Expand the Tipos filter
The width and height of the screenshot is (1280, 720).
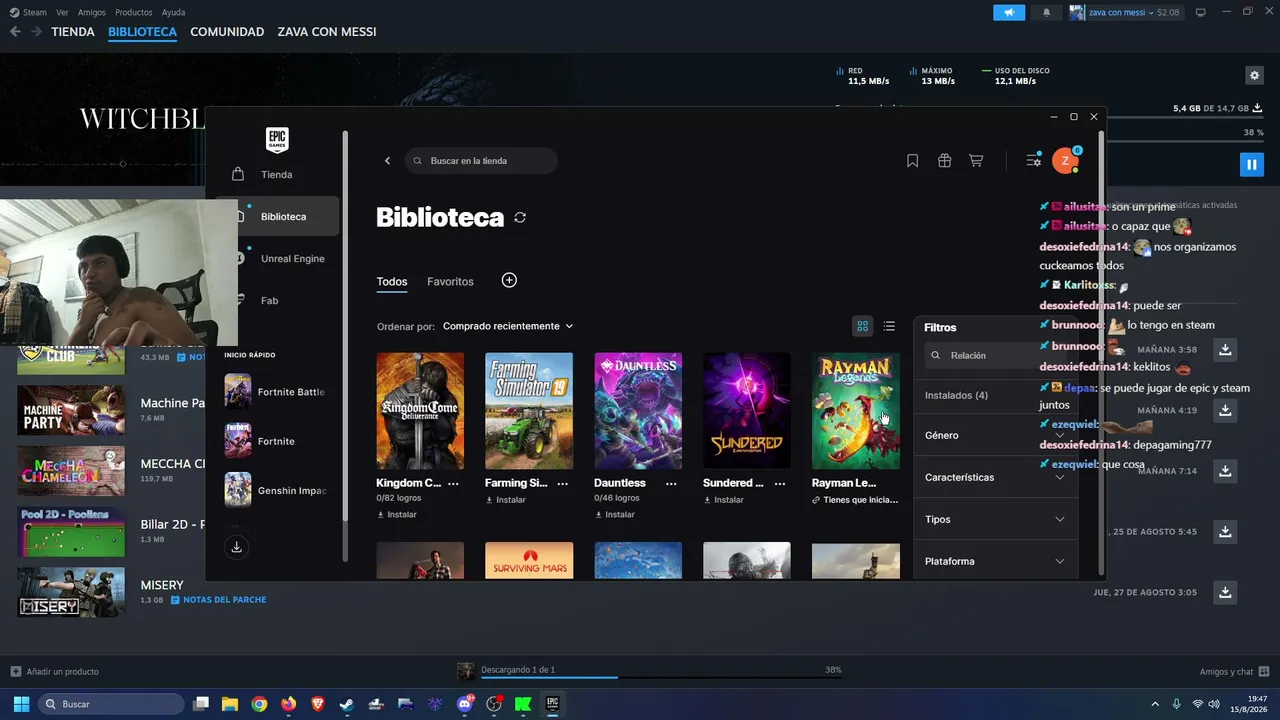point(995,520)
